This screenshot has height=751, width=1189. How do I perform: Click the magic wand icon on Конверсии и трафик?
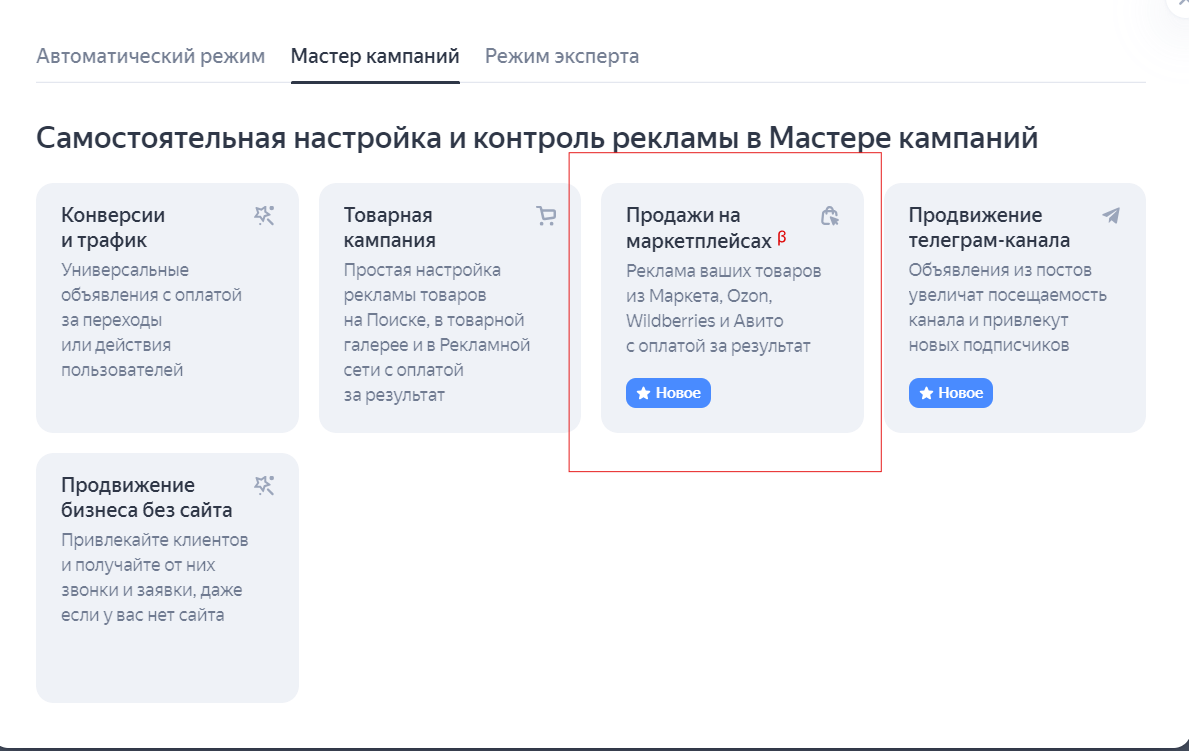click(x=264, y=215)
